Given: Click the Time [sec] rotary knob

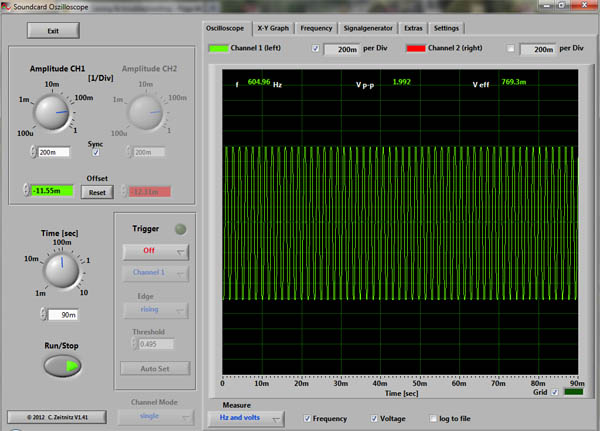Looking at the screenshot, I should point(60,270).
